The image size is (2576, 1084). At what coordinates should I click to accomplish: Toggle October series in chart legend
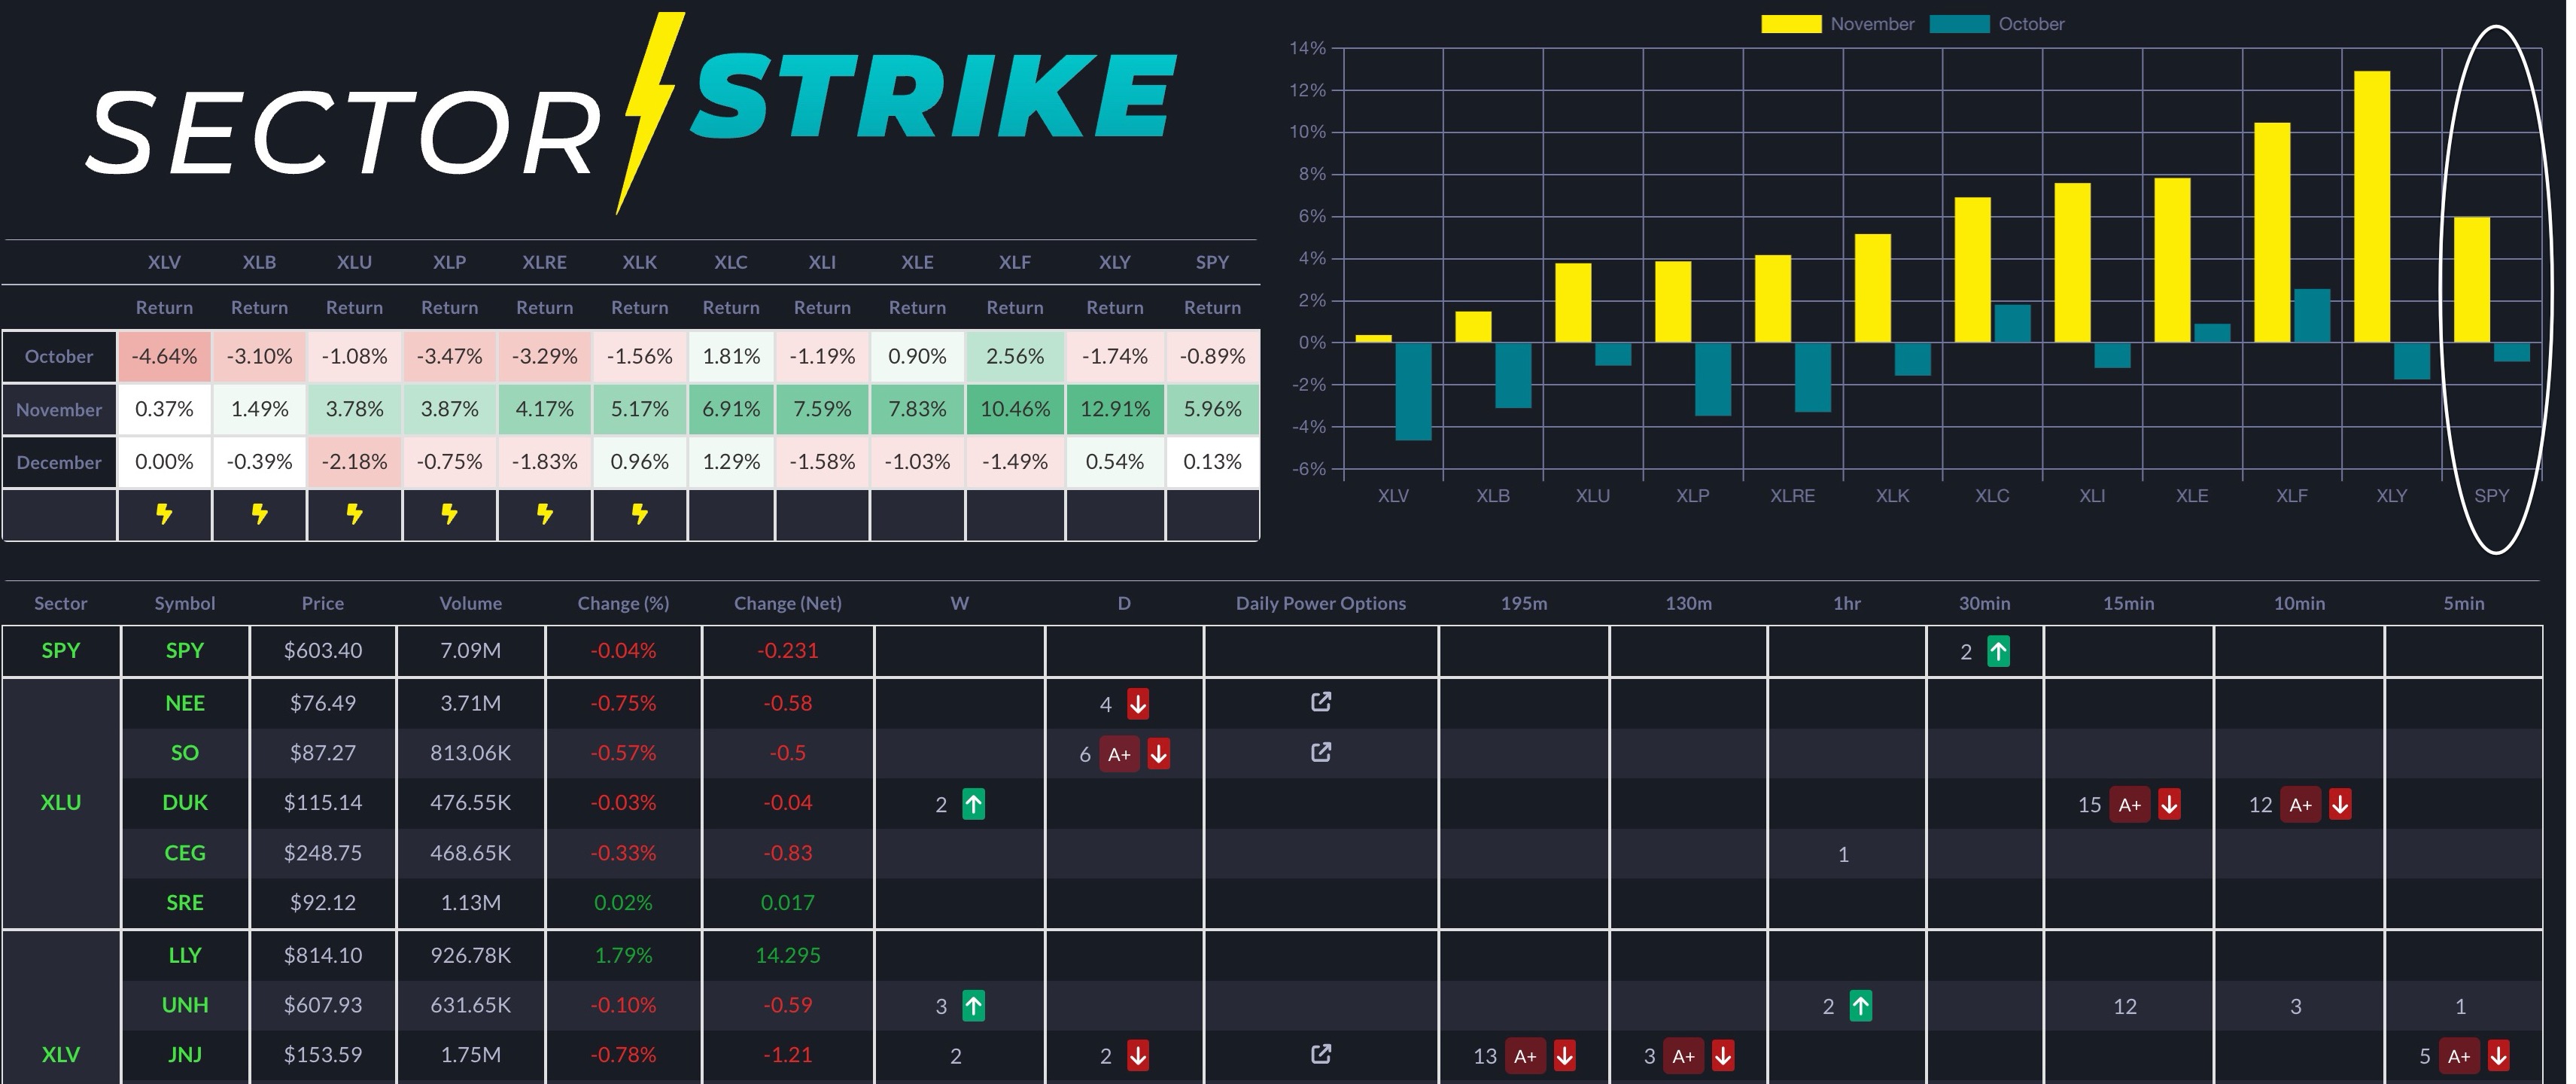1997,24
